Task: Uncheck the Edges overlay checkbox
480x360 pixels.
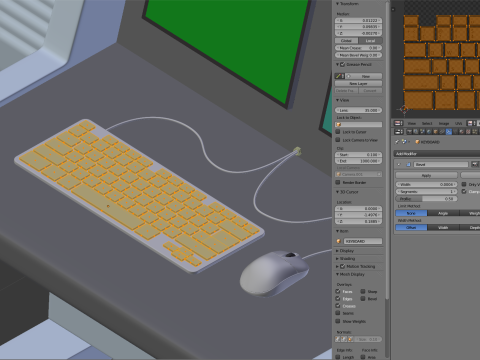Action: tap(338, 299)
